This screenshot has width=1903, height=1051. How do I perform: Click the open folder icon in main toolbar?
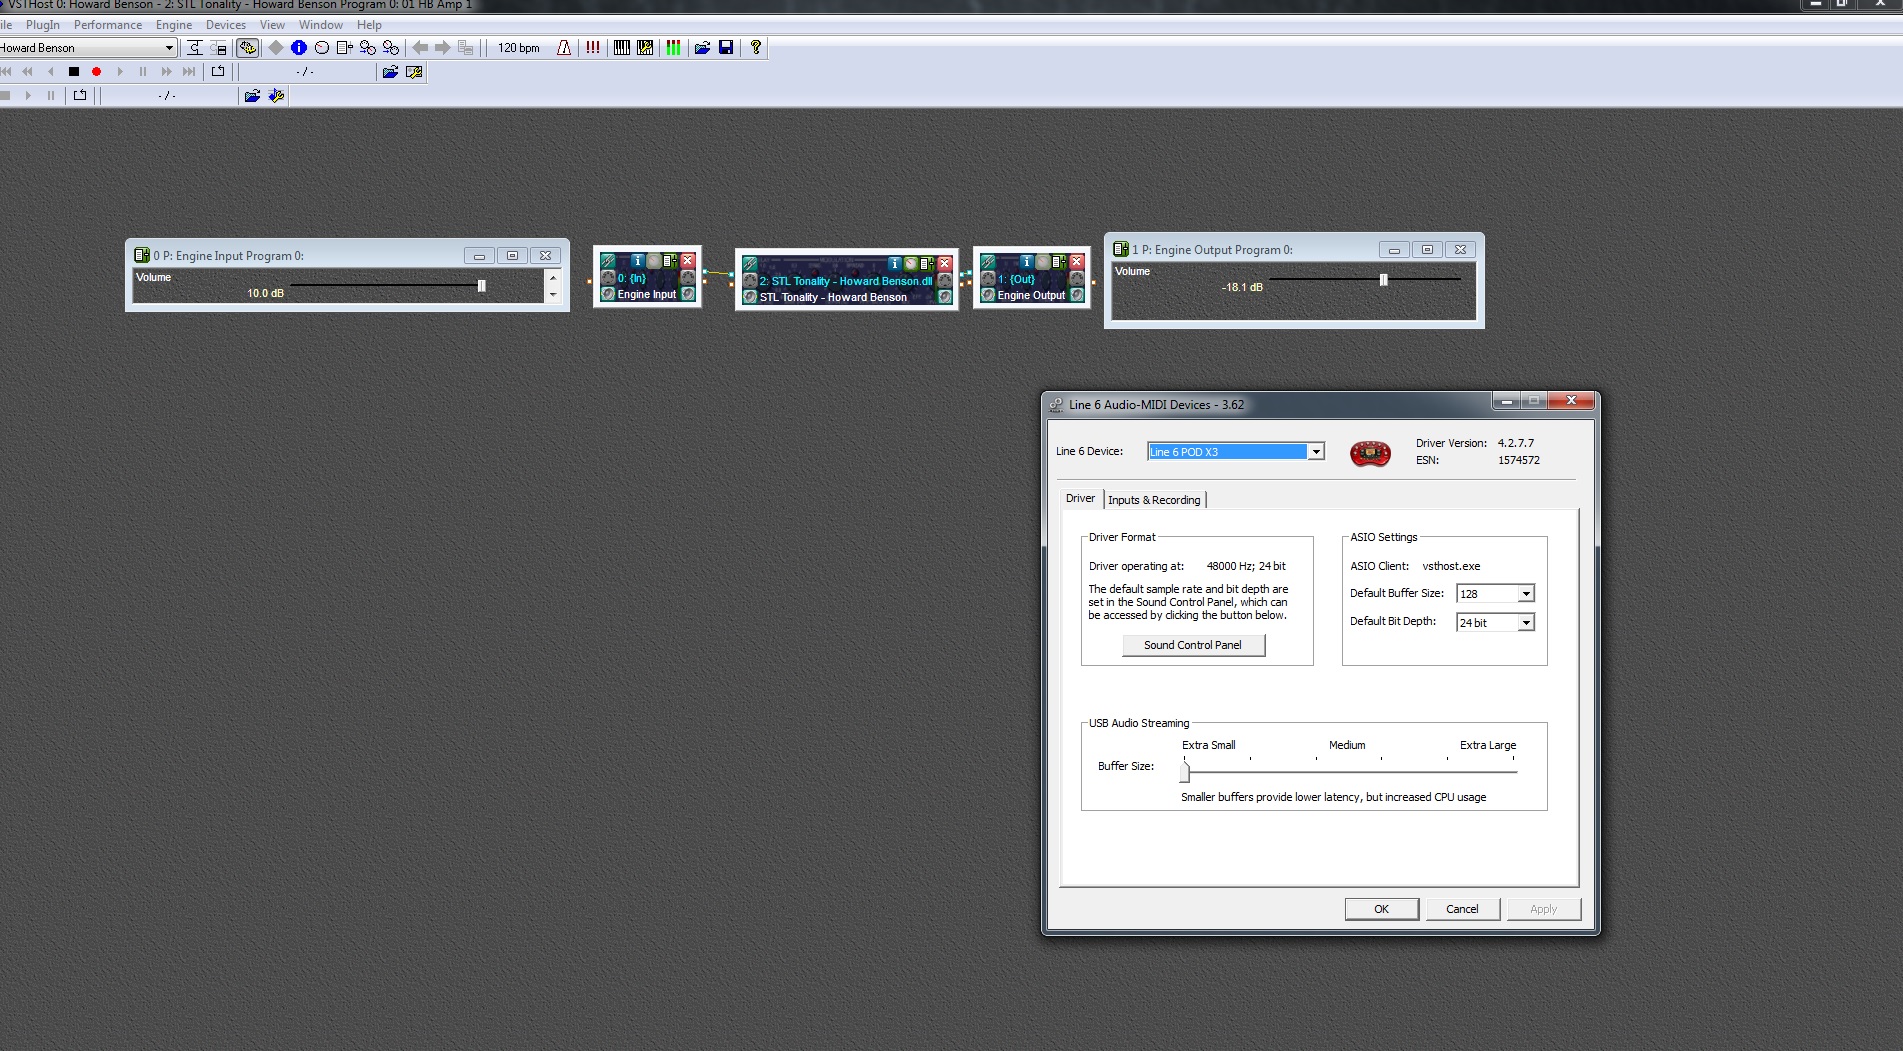[702, 47]
